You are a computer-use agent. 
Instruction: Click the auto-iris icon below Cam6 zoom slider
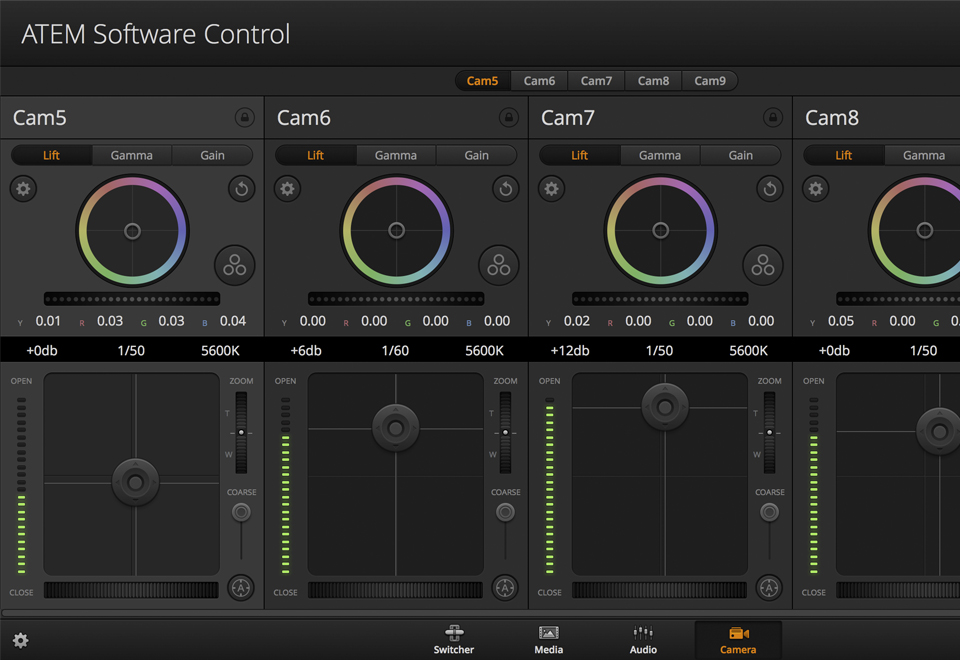505,588
